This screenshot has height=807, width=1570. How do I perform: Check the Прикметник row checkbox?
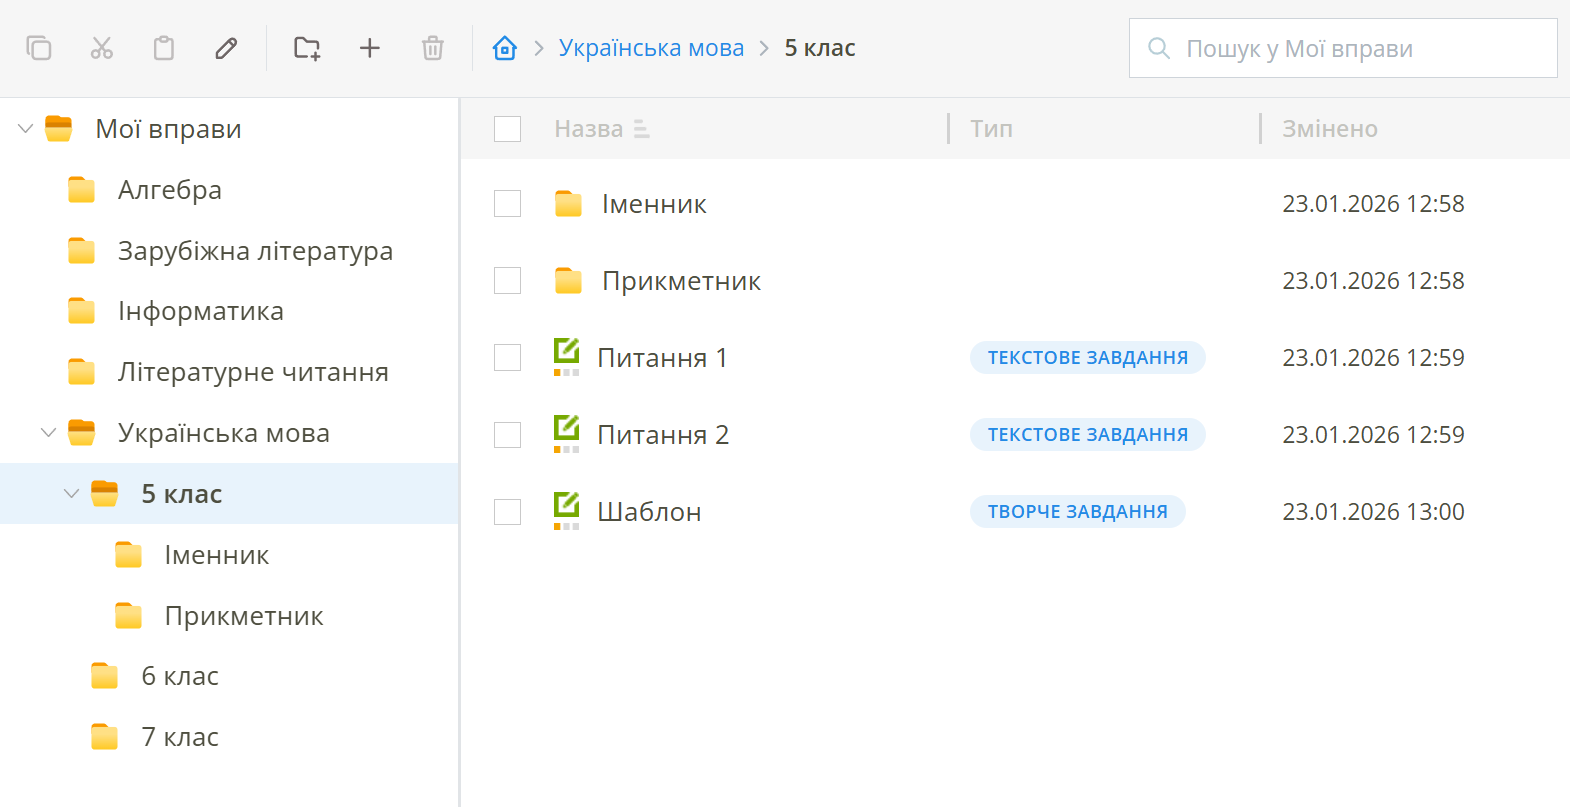click(508, 281)
